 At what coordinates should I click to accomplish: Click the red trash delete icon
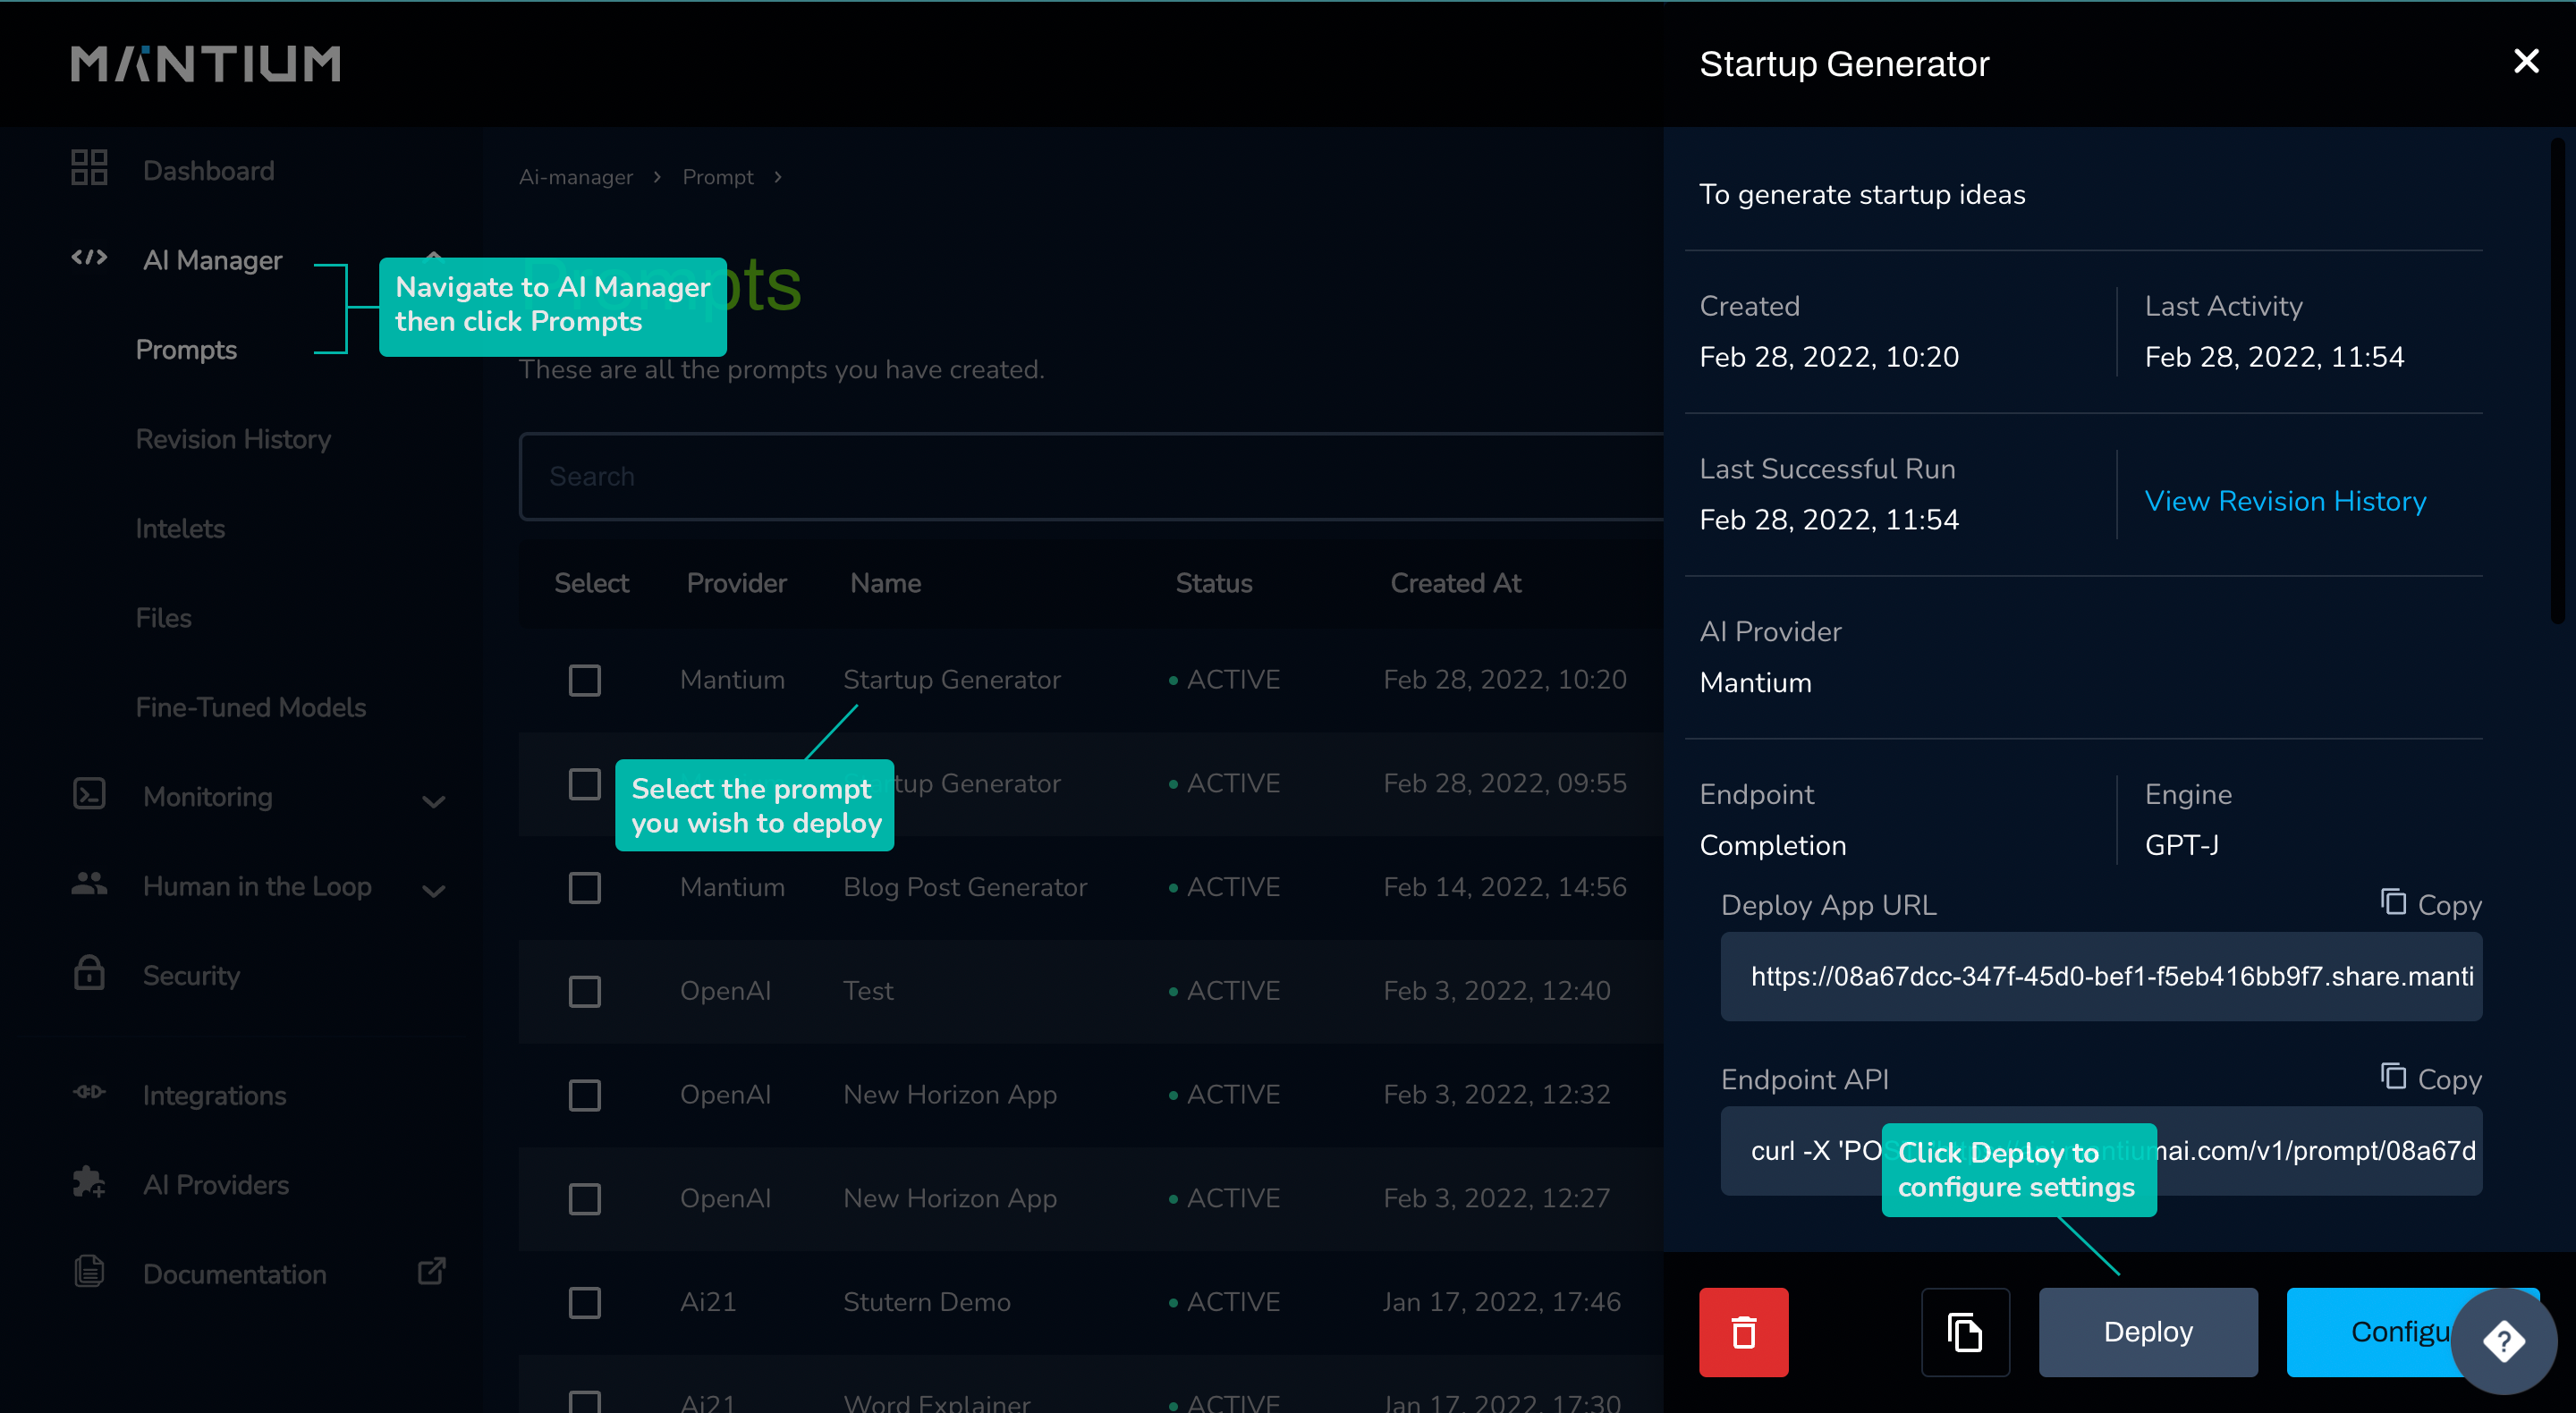point(1743,1331)
